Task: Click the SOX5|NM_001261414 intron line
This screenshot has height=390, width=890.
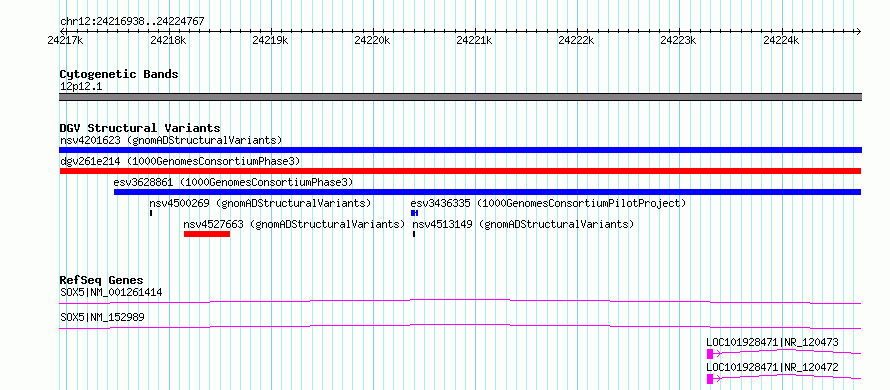Action: point(460,301)
